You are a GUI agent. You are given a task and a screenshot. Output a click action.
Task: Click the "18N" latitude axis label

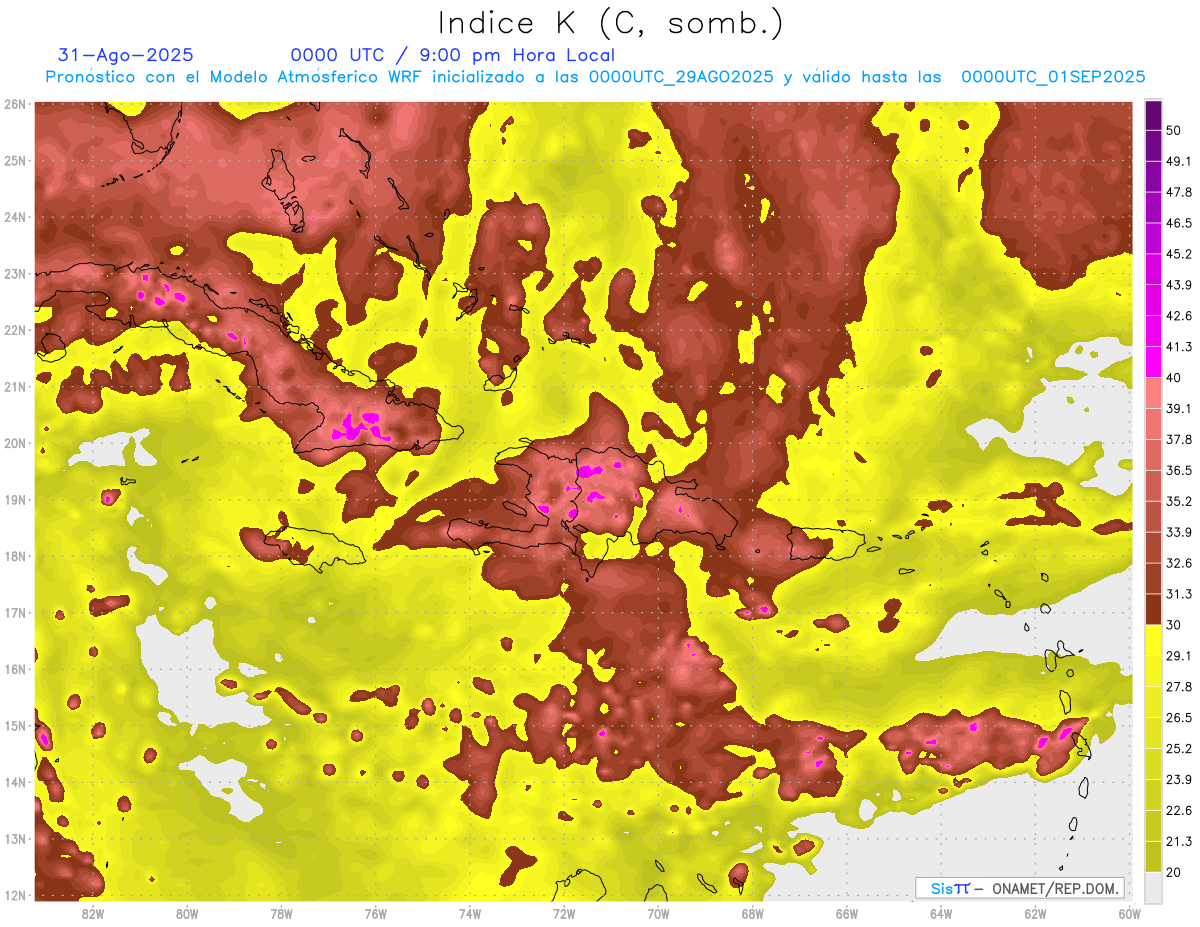[15, 556]
